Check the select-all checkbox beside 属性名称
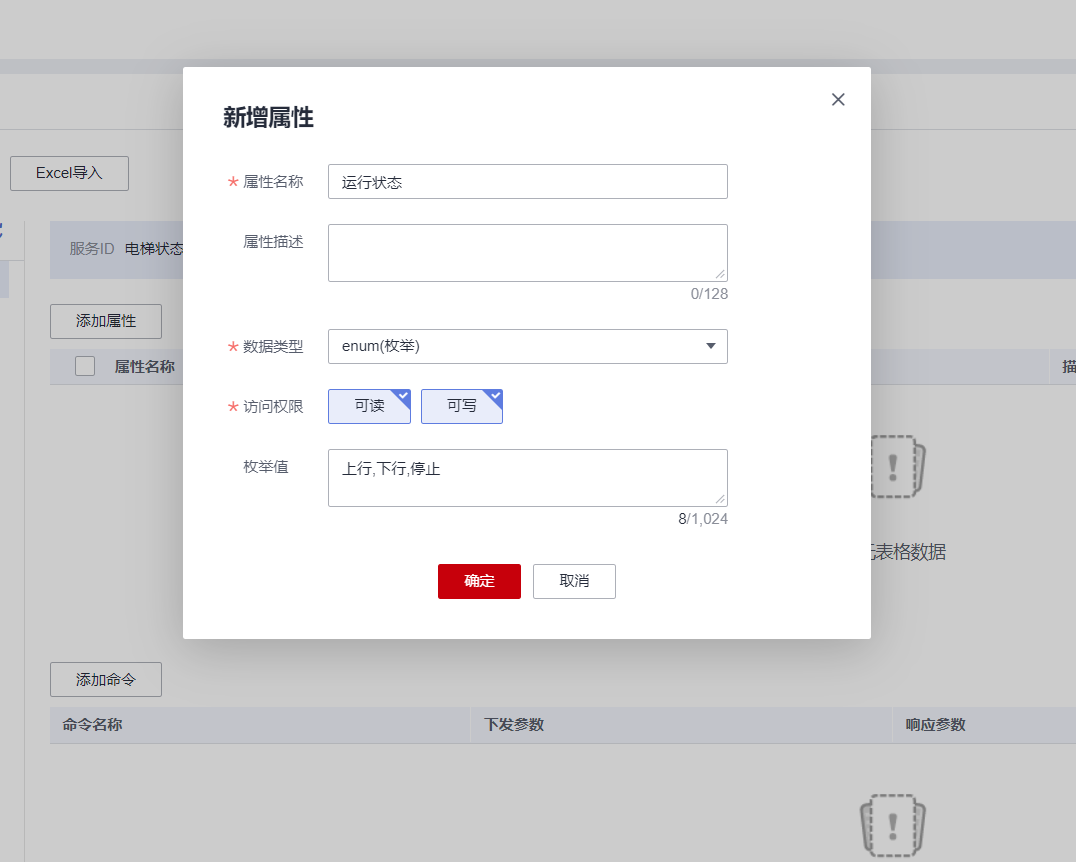1076x862 pixels. pyautogui.click(x=85, y=366)
